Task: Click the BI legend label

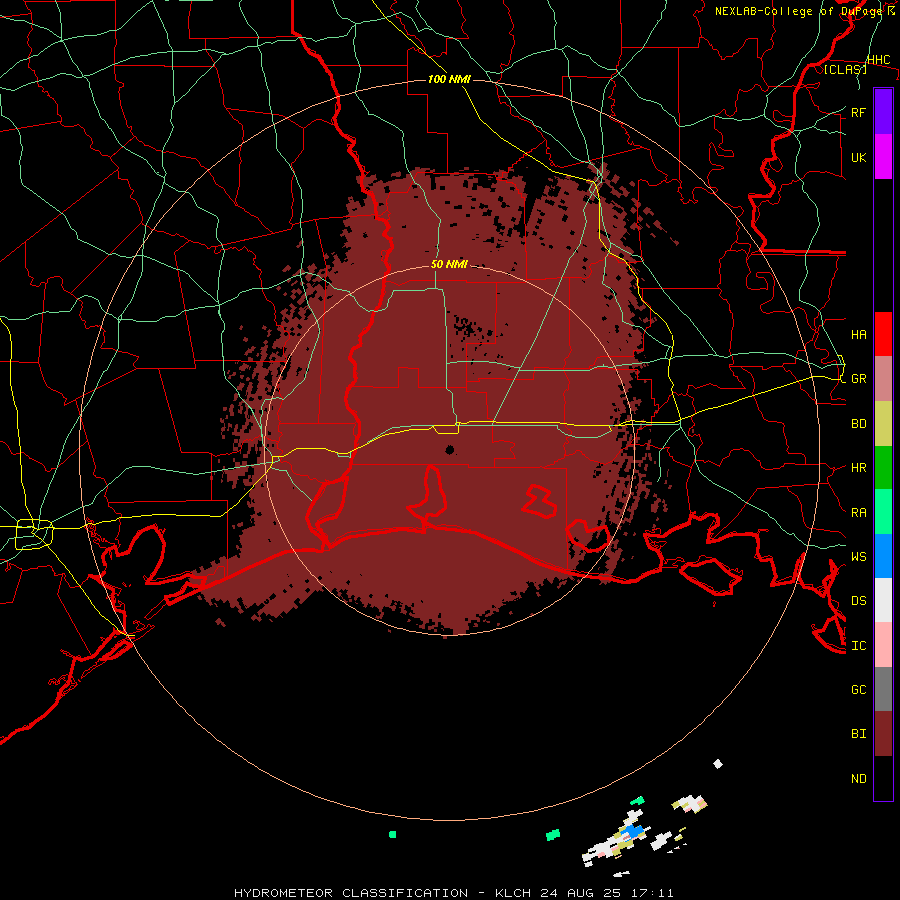Action: pos(859,734)
